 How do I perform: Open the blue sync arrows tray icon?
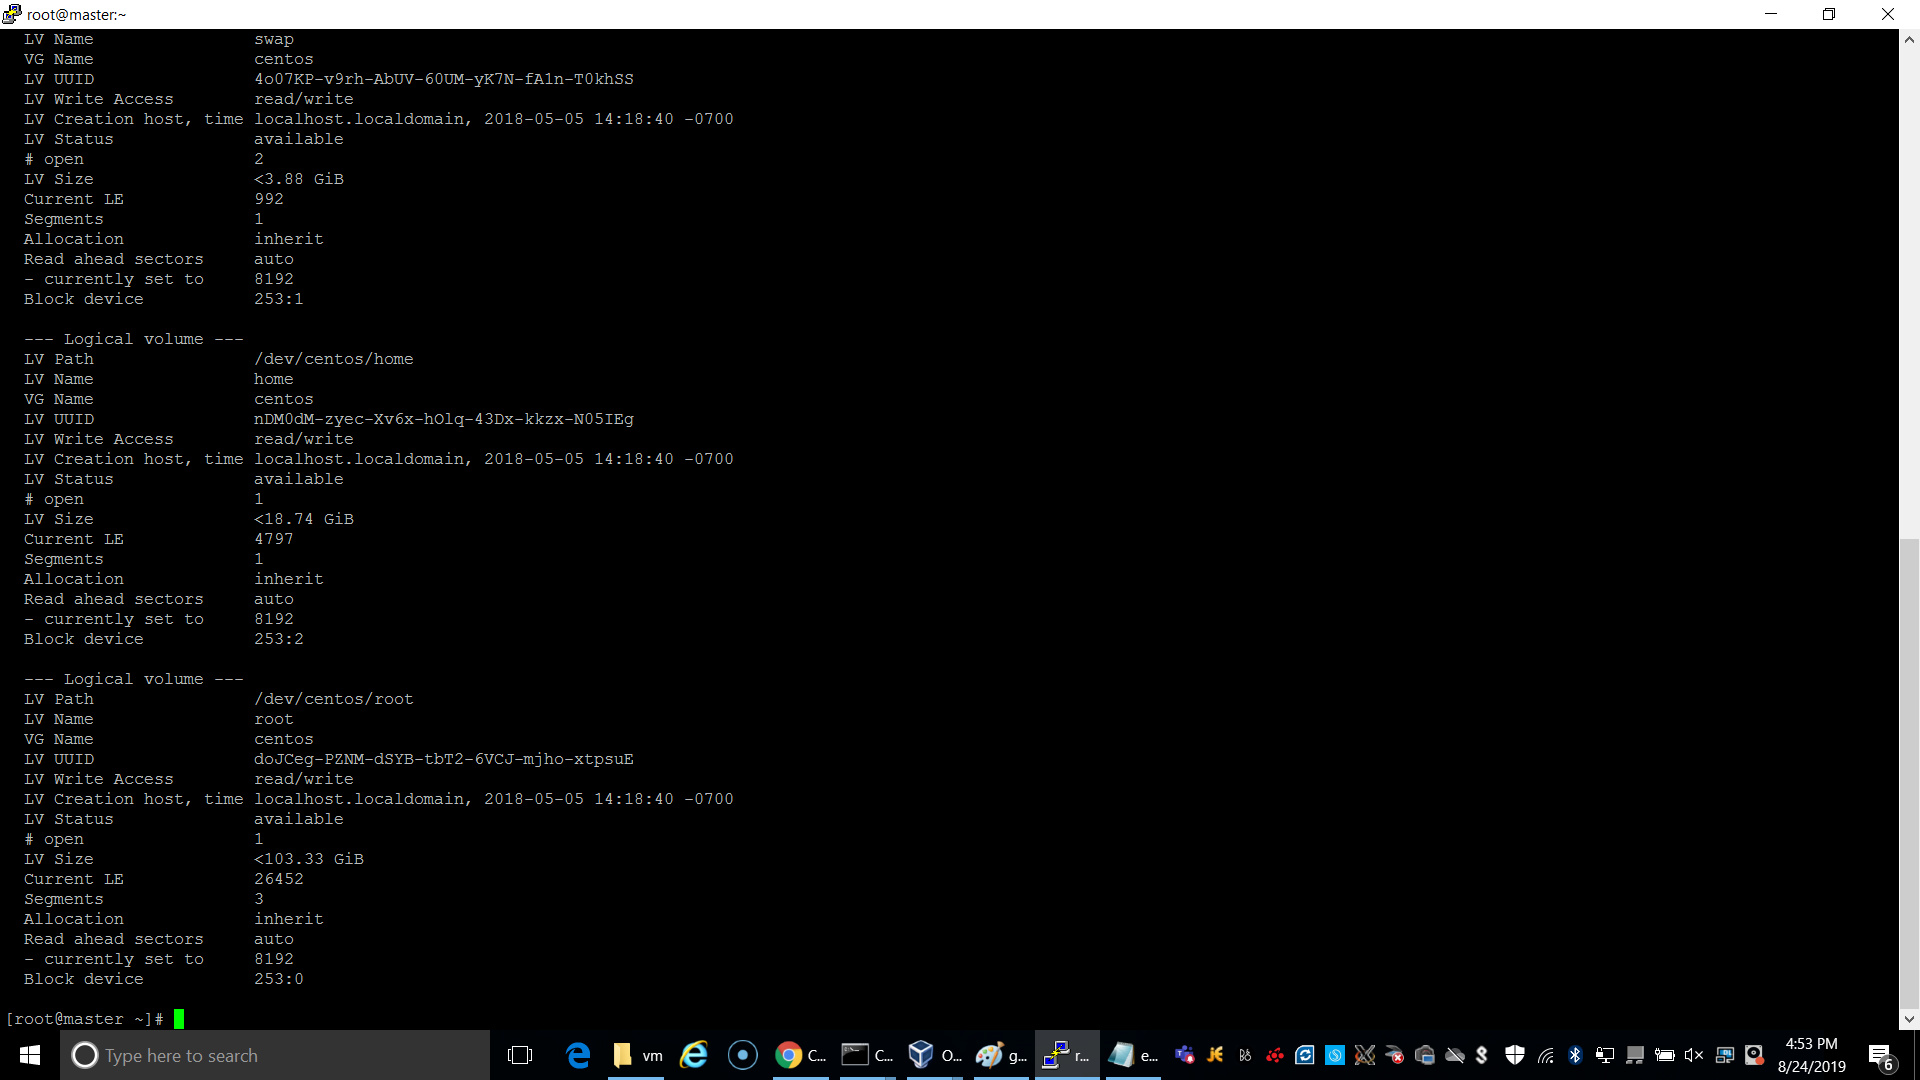(1305, 1055)
